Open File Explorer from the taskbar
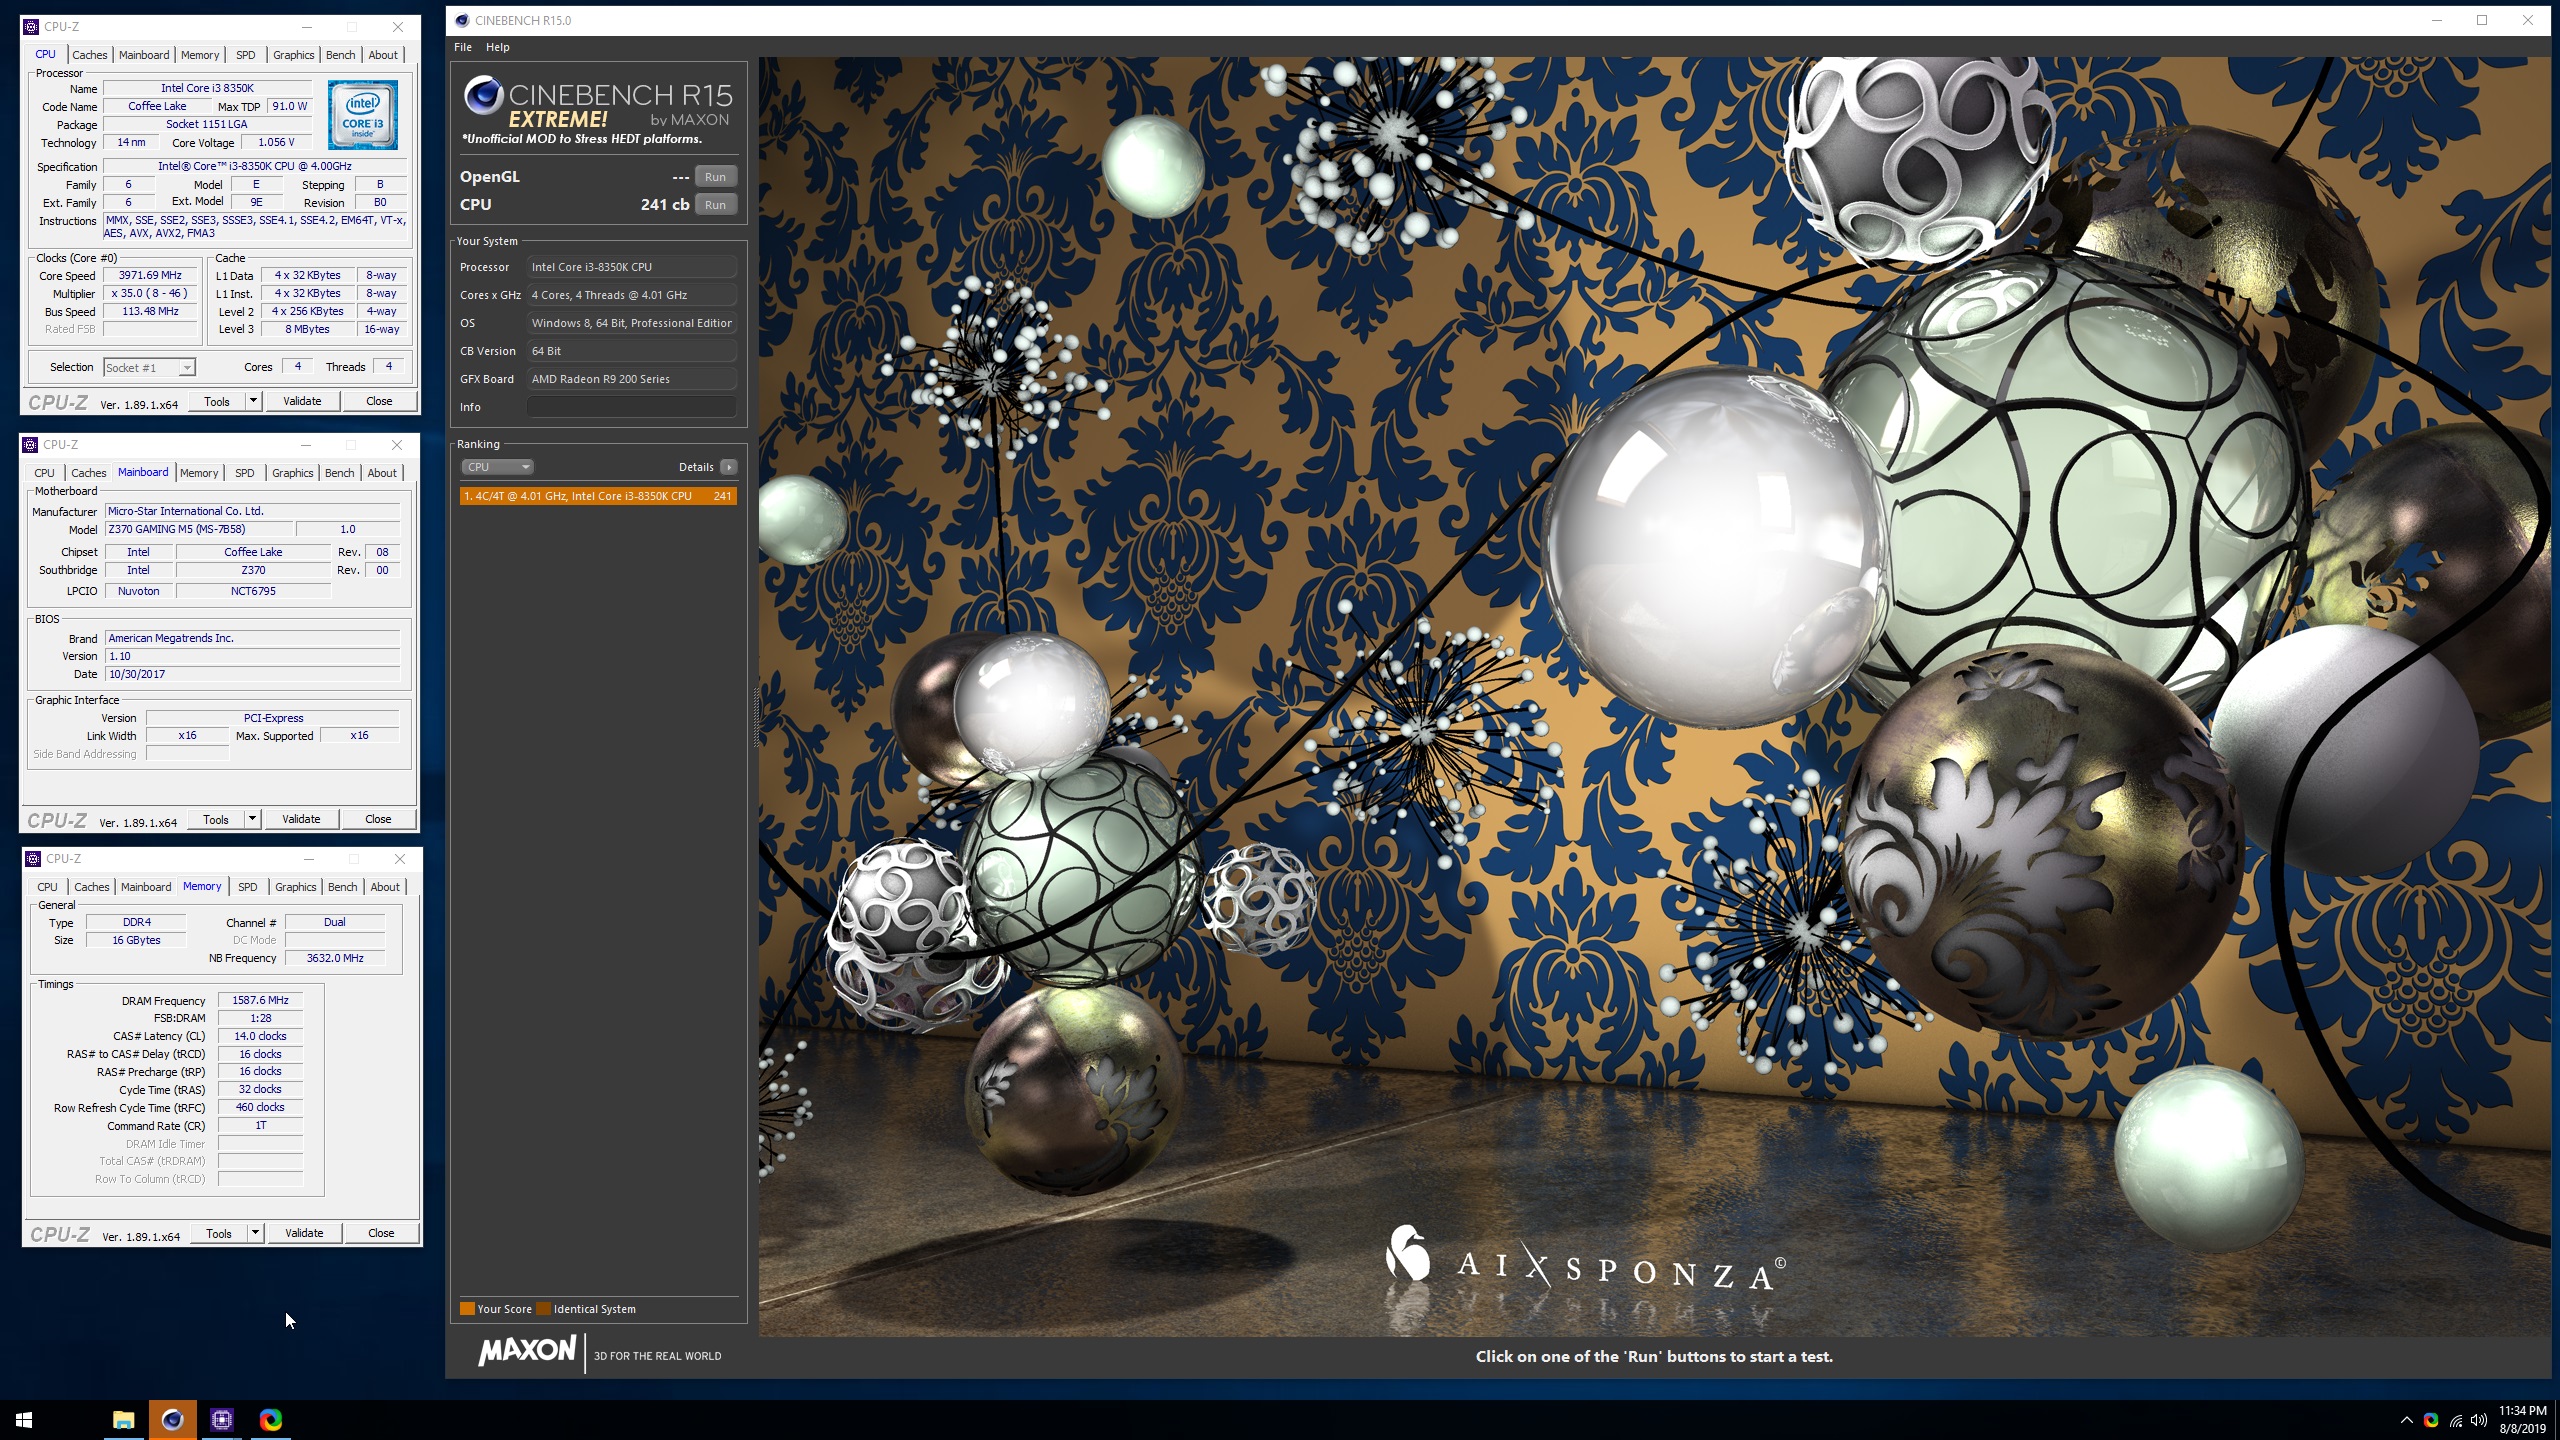This screenshot has width=2560, height=1440. click(x=123, y=1419)
